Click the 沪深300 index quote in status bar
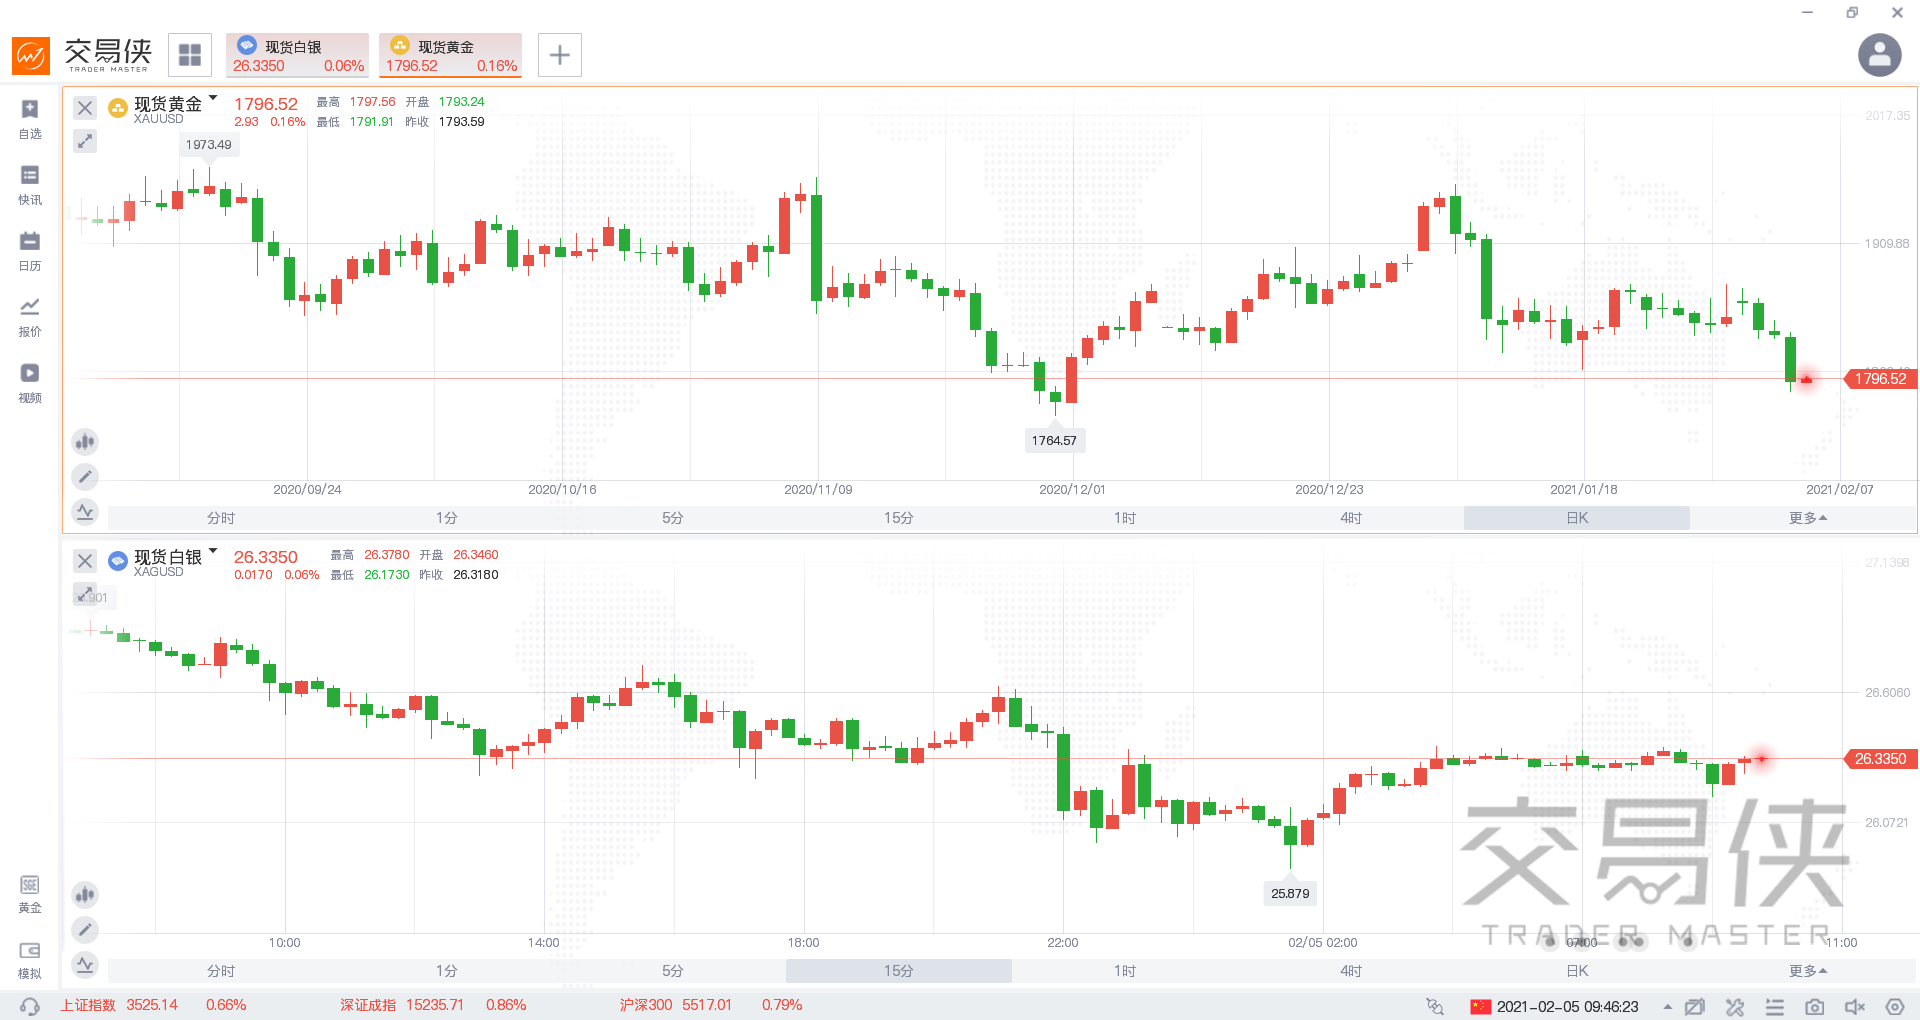The width and height of the screenshot is (1920, 1020). (x=647, y=1006)
